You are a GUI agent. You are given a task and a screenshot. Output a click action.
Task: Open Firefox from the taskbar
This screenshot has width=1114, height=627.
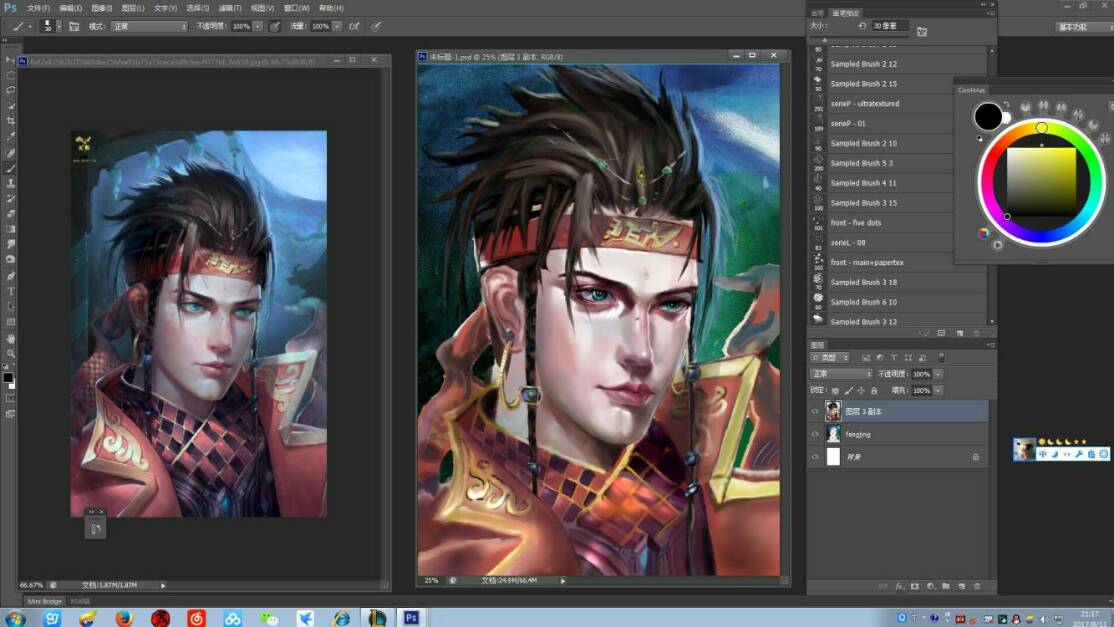[124, 618]
